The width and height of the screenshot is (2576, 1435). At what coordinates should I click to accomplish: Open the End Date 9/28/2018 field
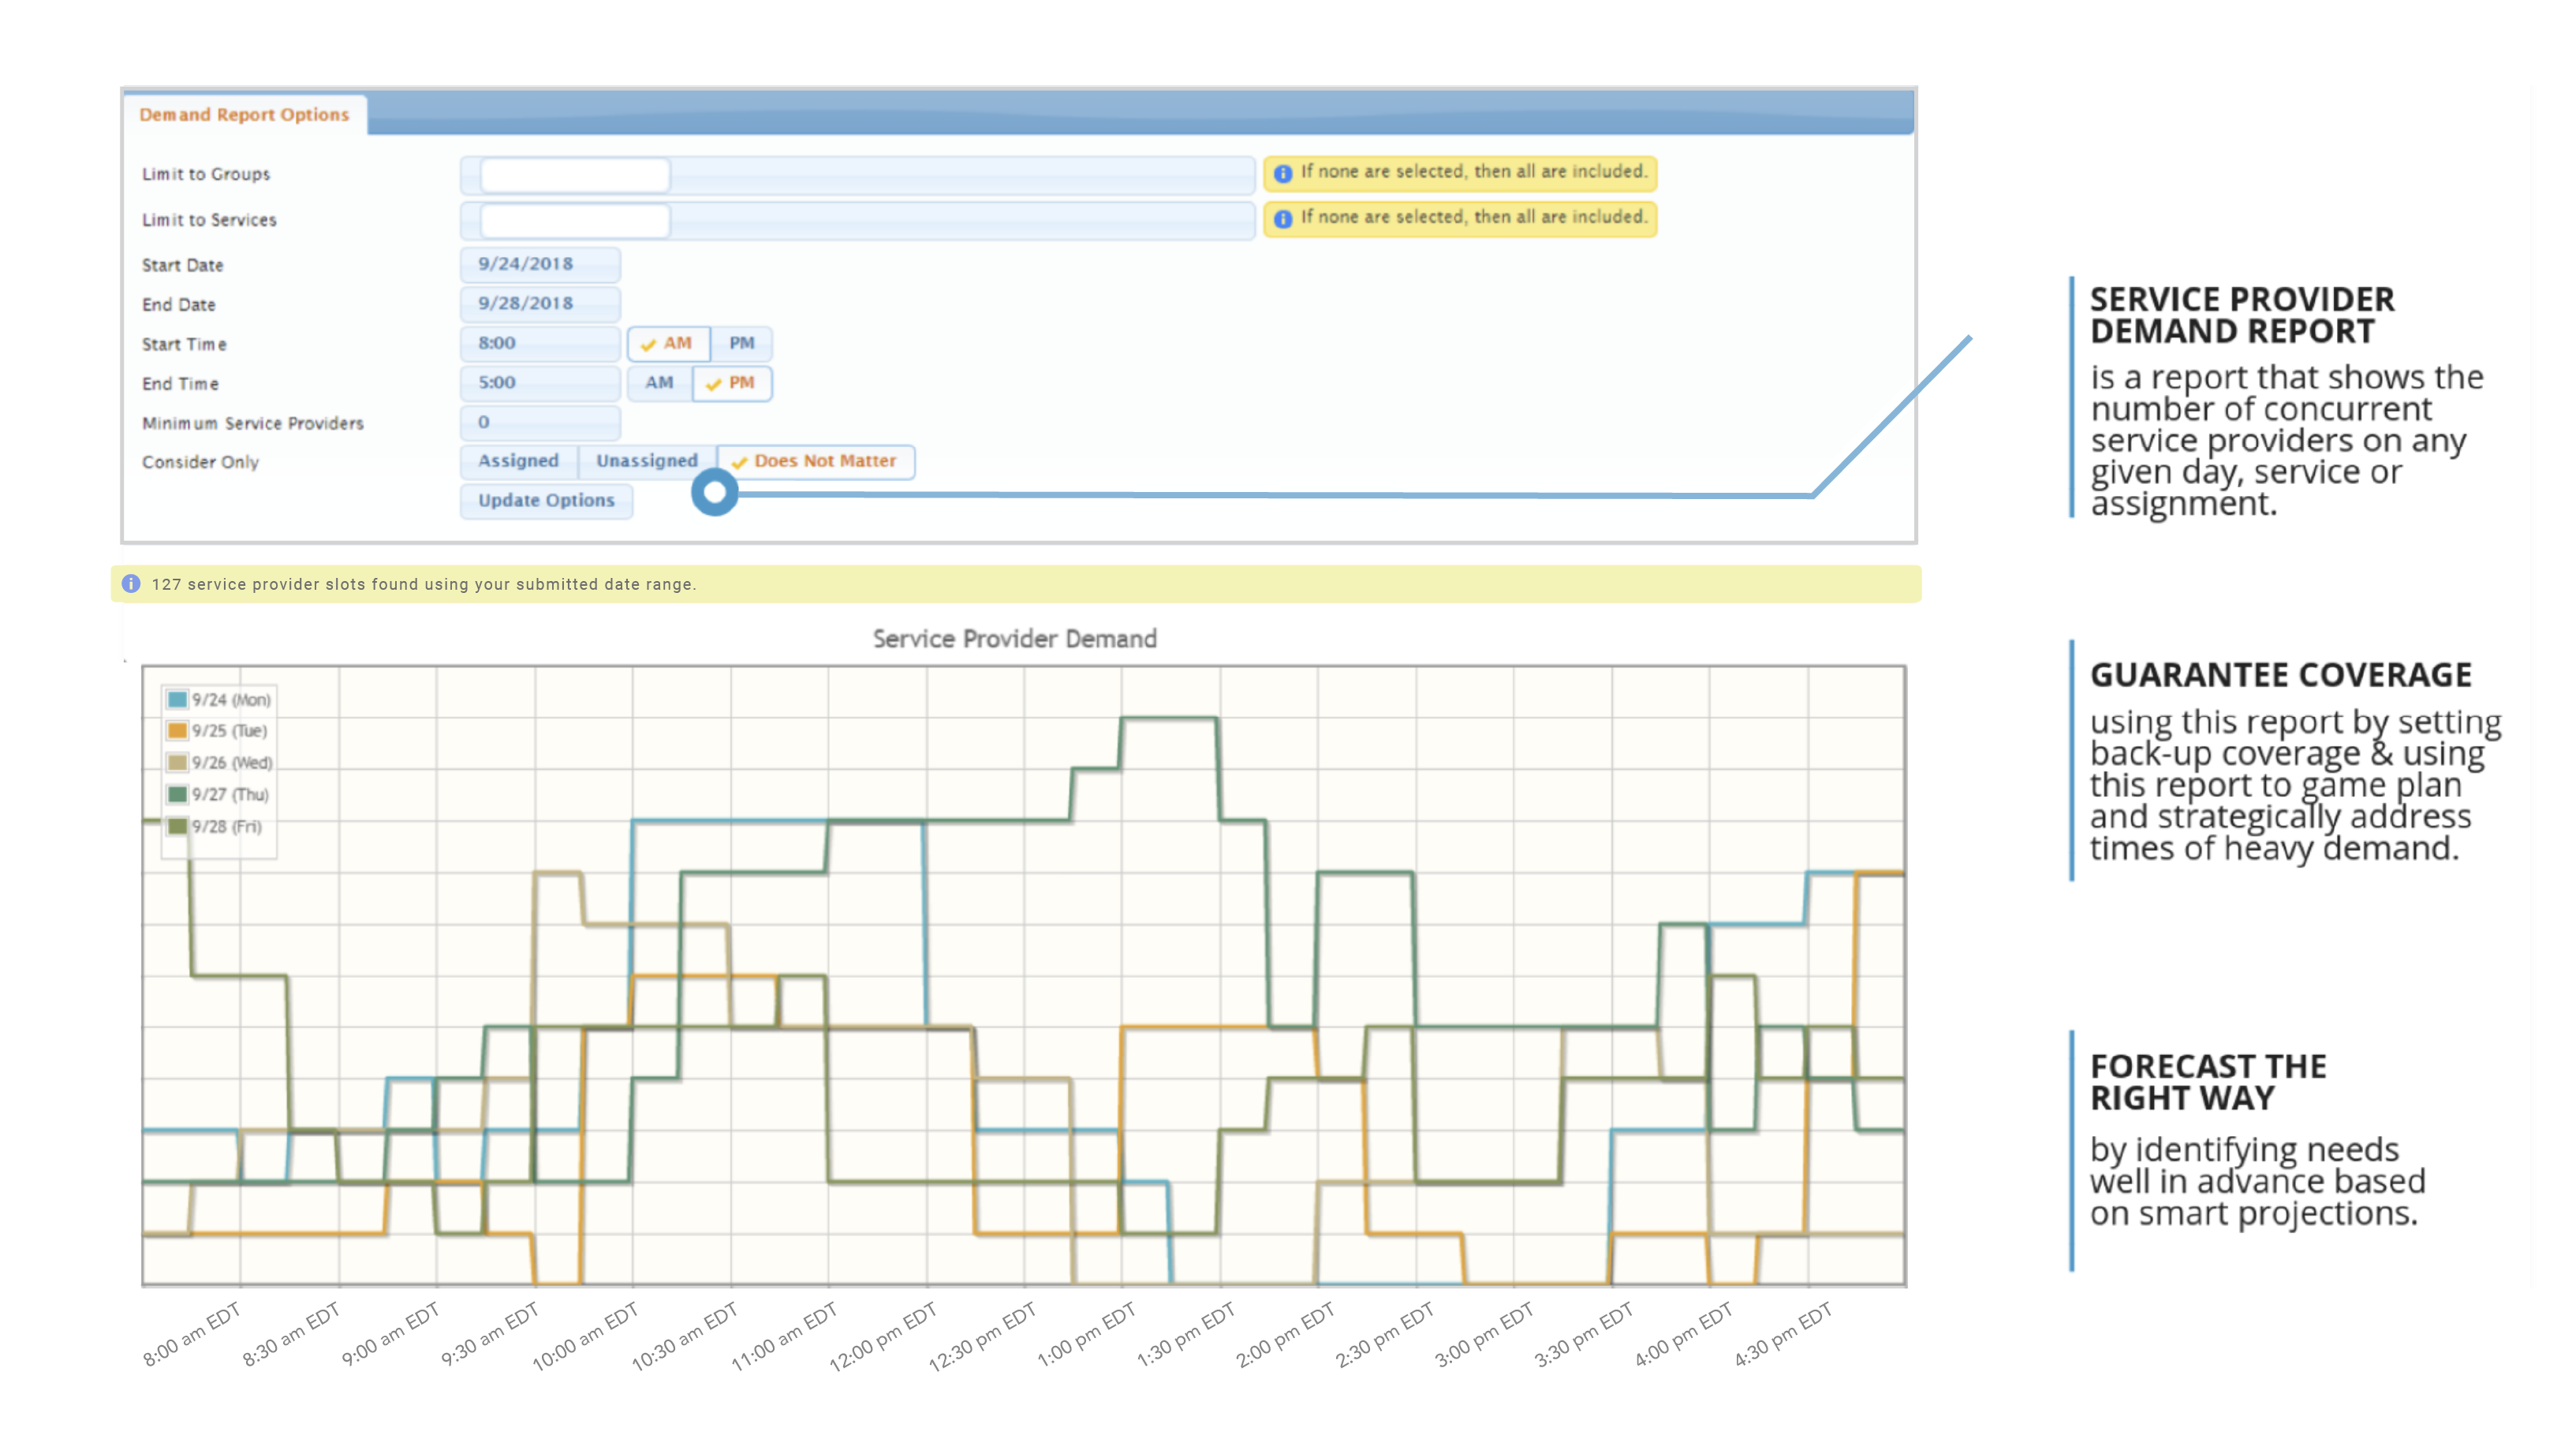tap(540, 304)
